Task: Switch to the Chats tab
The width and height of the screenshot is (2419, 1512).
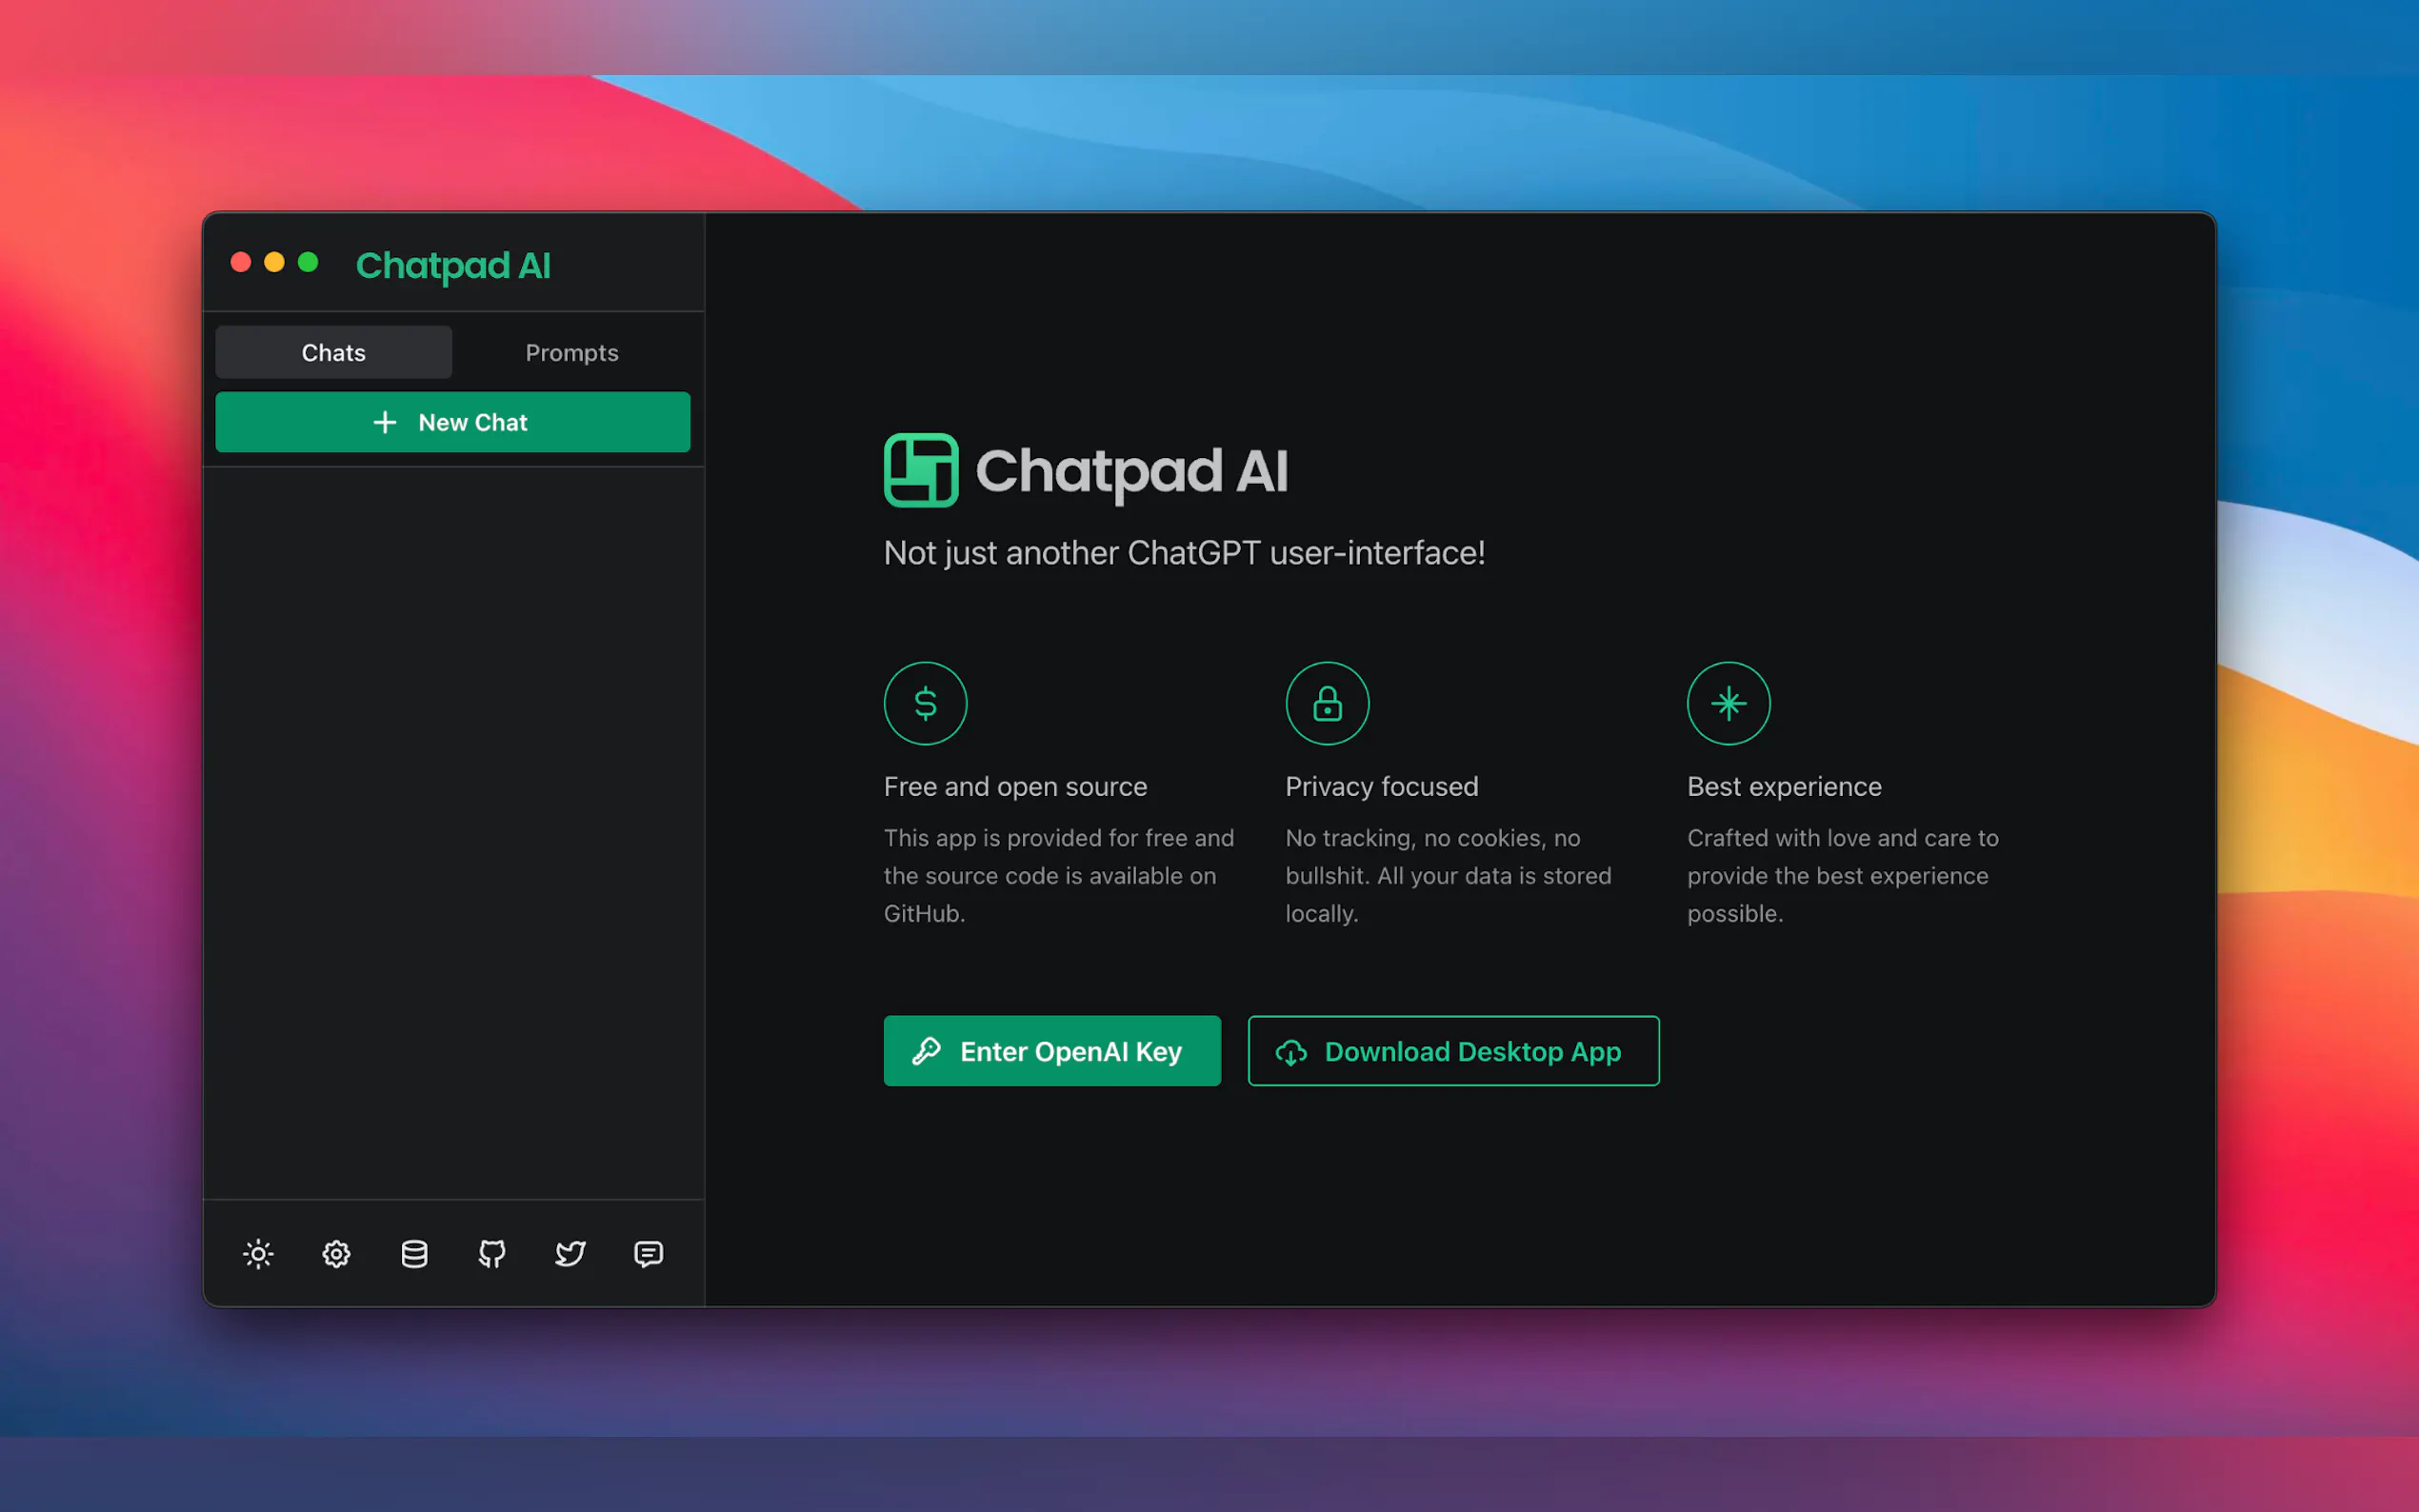Action: coord(333,352)
